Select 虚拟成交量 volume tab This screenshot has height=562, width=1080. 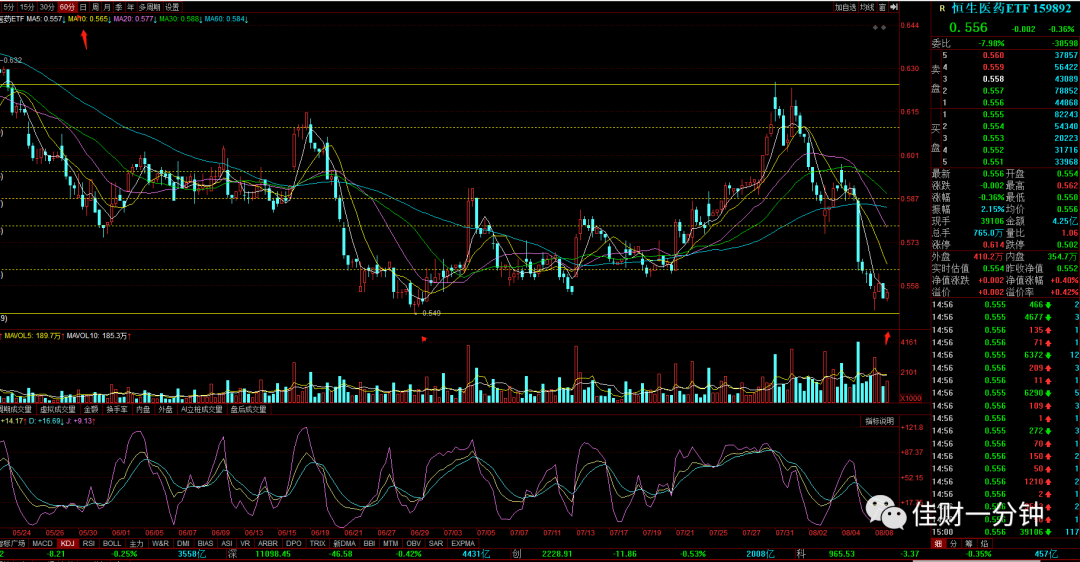pyautogui.click(x=58, y=409)
